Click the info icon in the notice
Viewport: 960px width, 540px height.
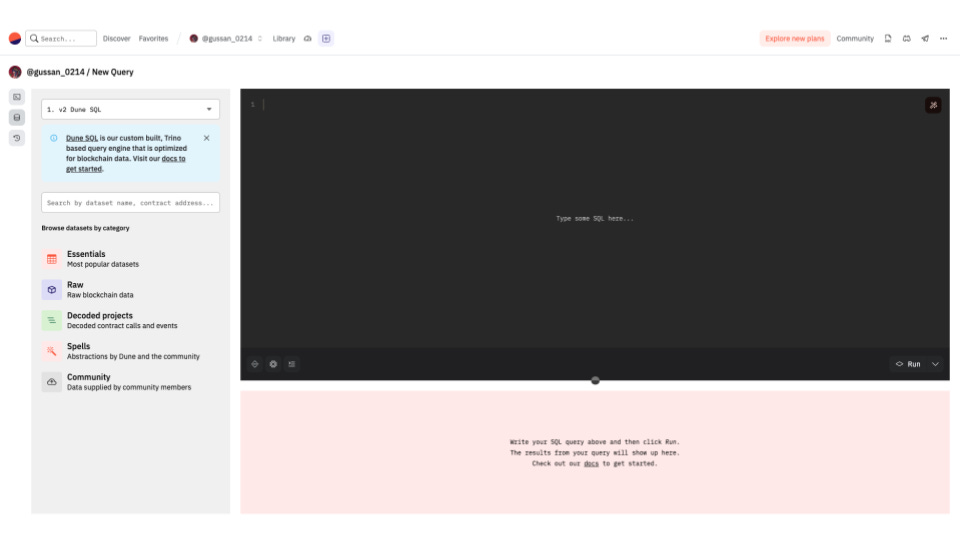tap(54, 138)
